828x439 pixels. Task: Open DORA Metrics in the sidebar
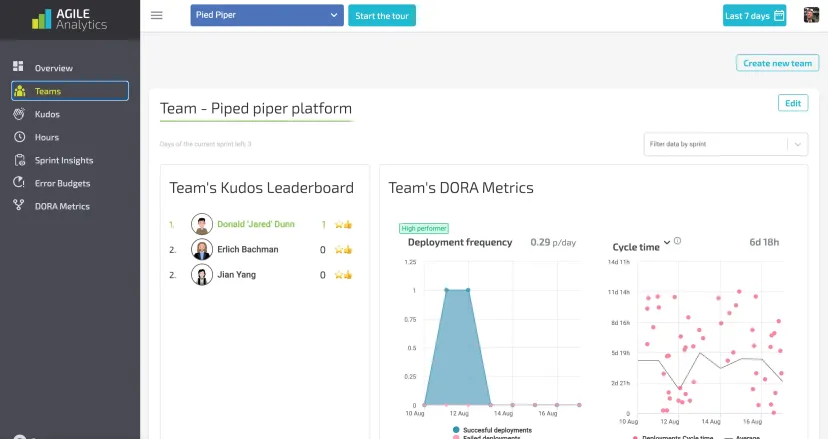[x=70, y=207]
